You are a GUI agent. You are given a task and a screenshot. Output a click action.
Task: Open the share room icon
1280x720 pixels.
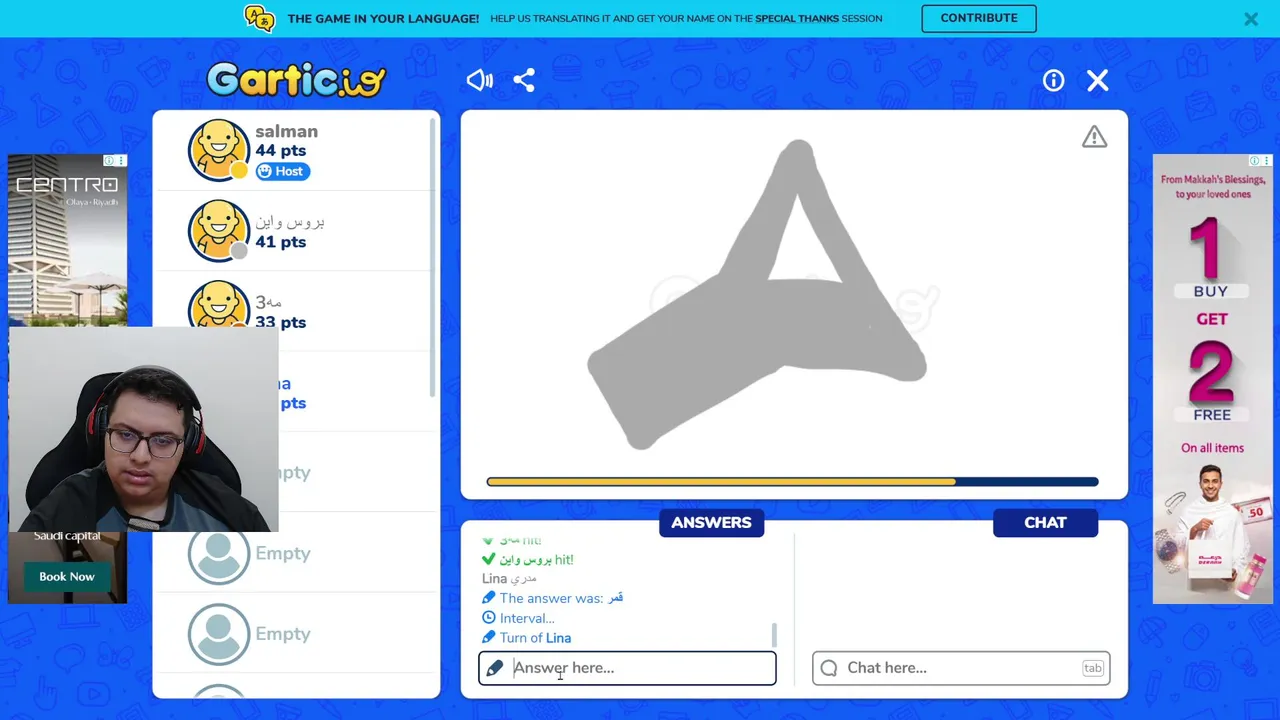point(524,80)
